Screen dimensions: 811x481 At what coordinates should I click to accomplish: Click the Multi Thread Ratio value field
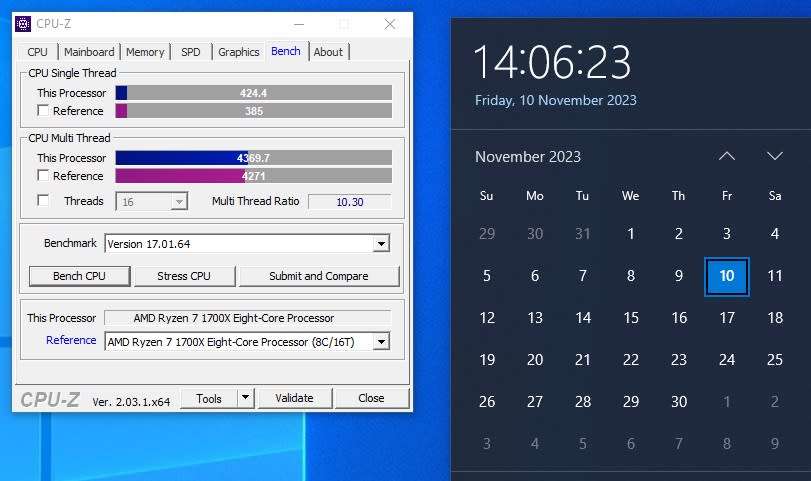350,202
